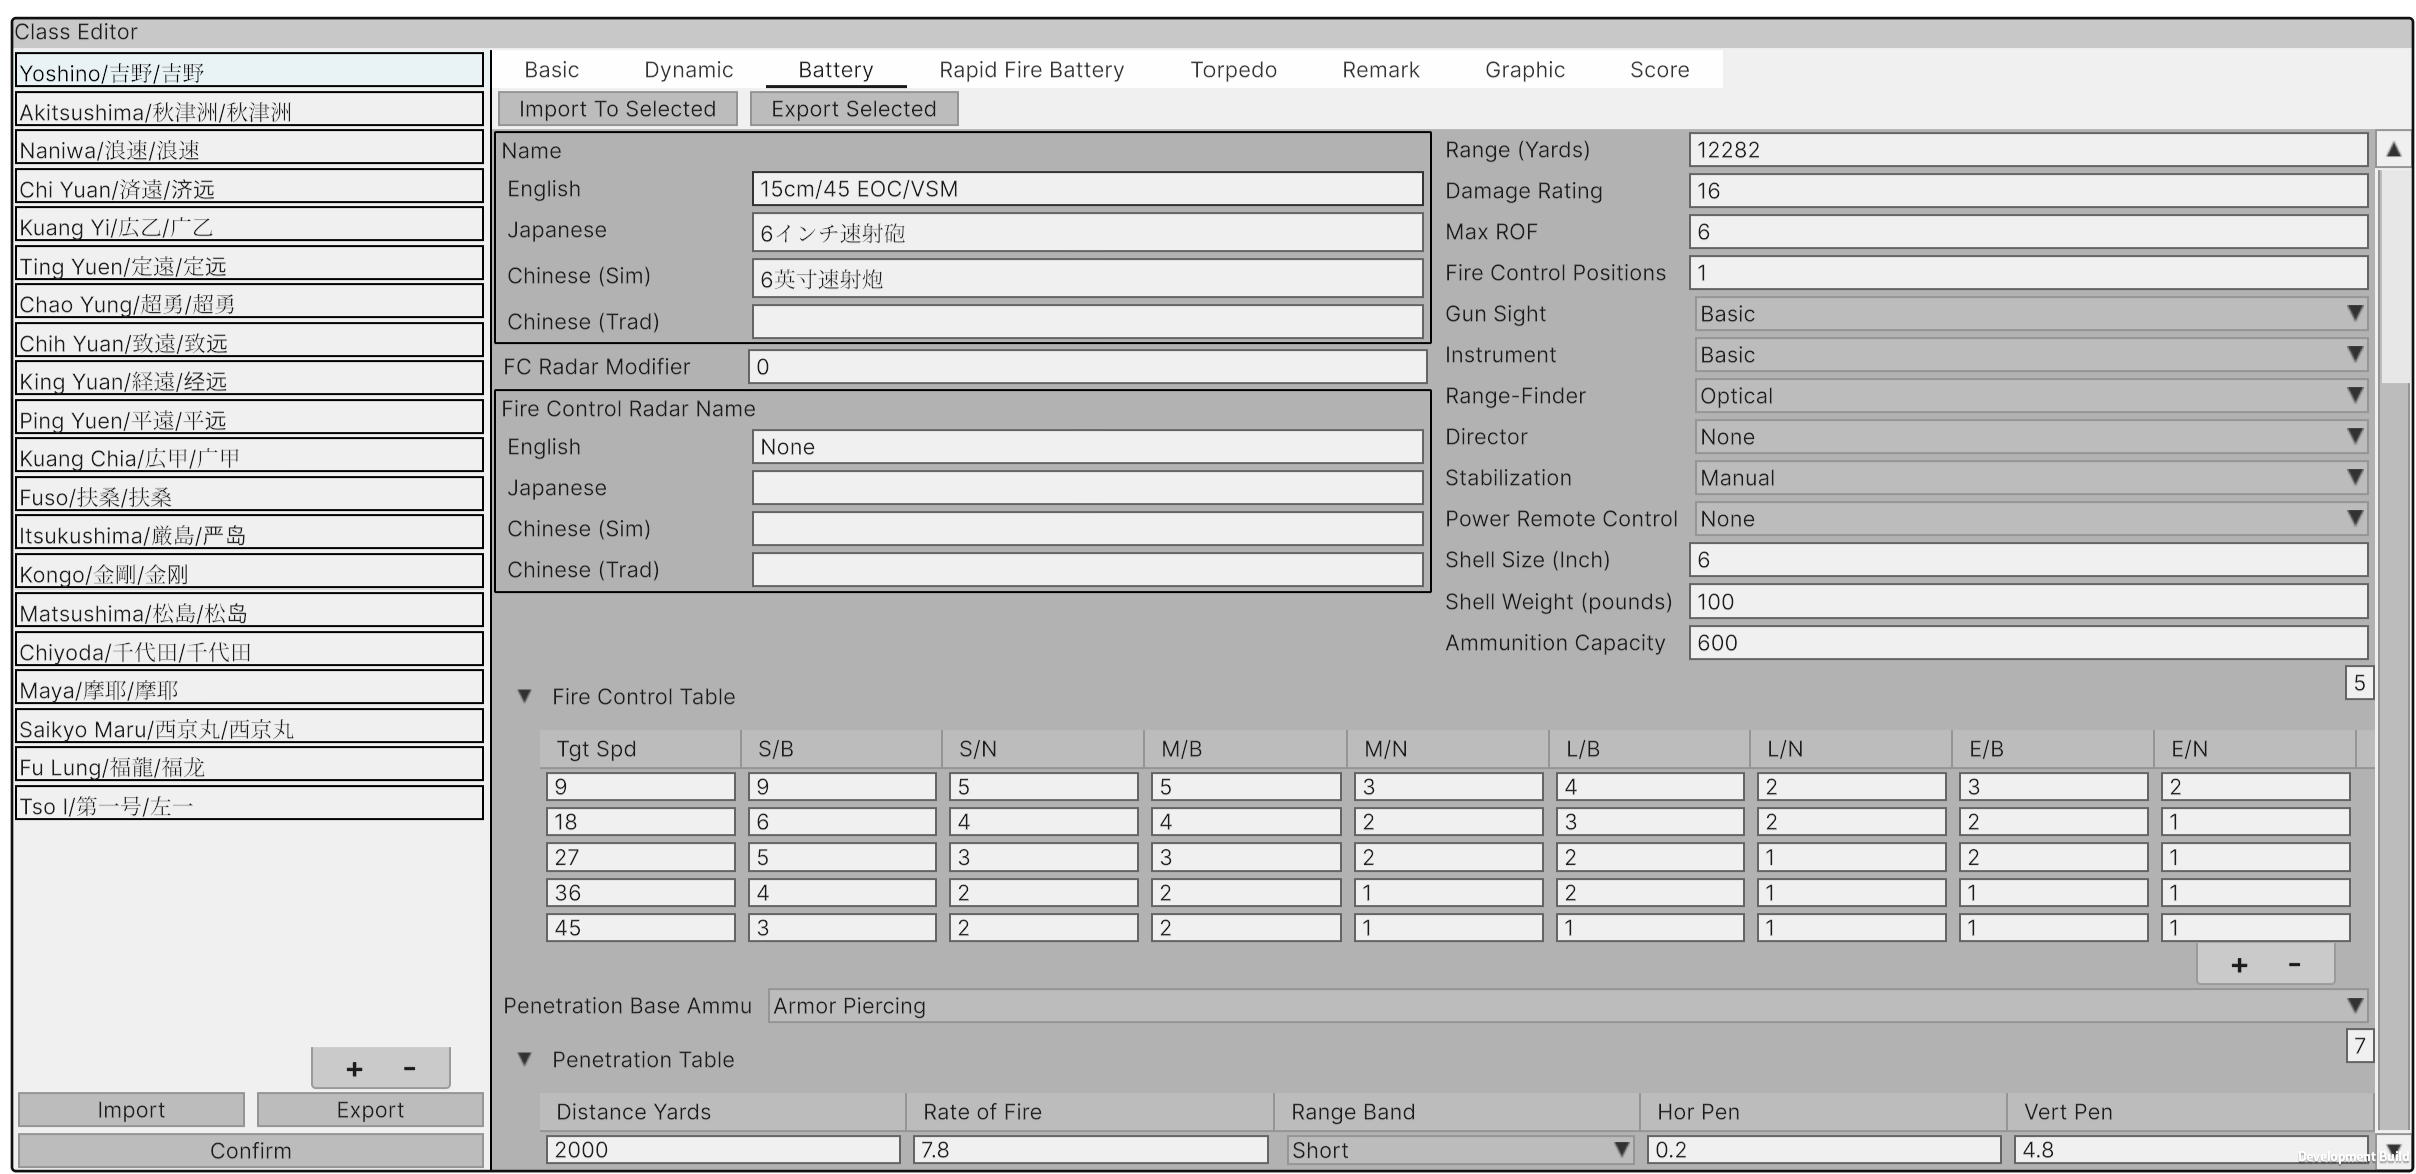Open the Penetration Base Ammu dropdown
This screenshot has height=1174, width=2416.
coord(1566,1006)
